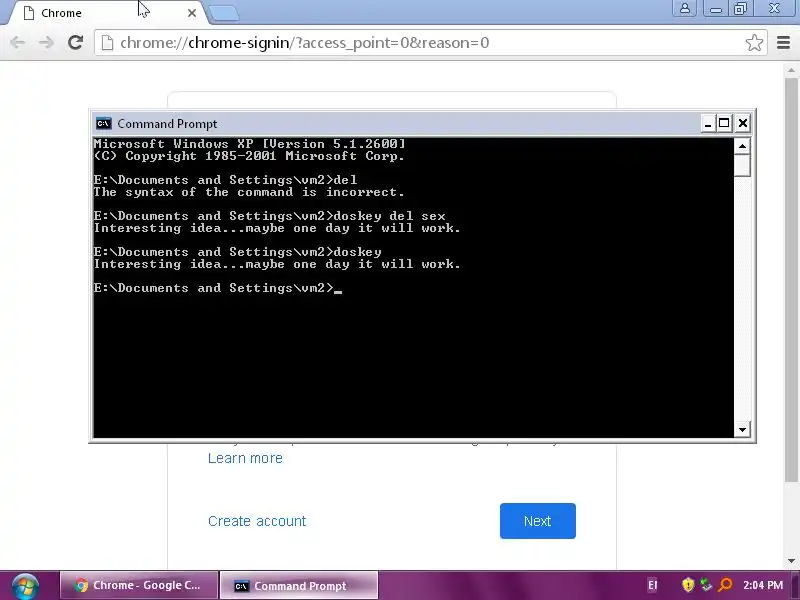Open a new Chrome tab

[223, 13]
